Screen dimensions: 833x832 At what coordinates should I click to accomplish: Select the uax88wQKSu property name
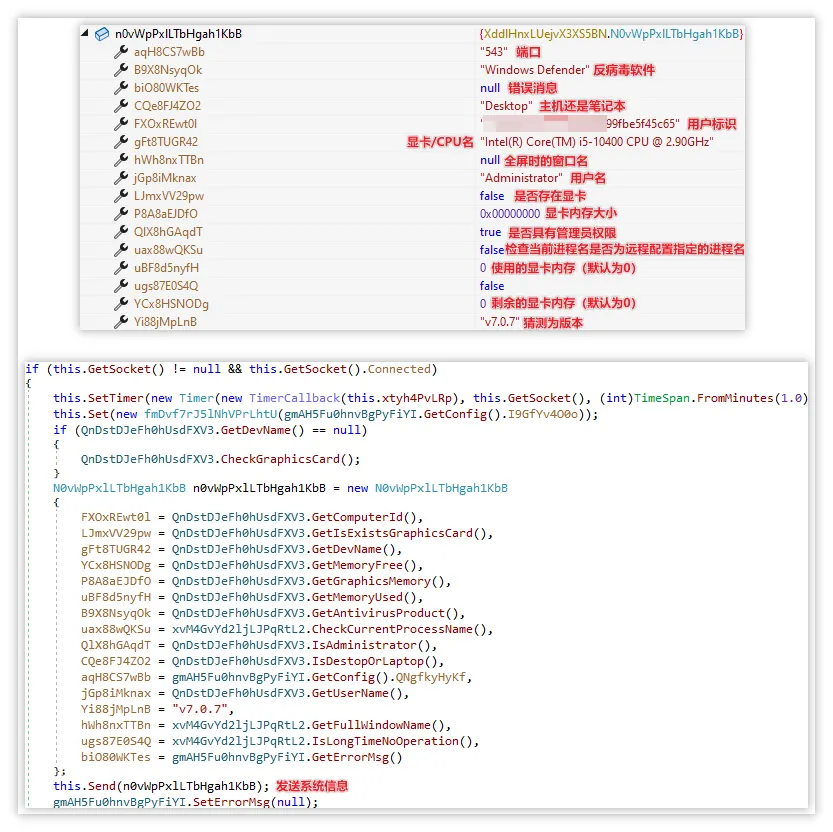coord(168,250)
